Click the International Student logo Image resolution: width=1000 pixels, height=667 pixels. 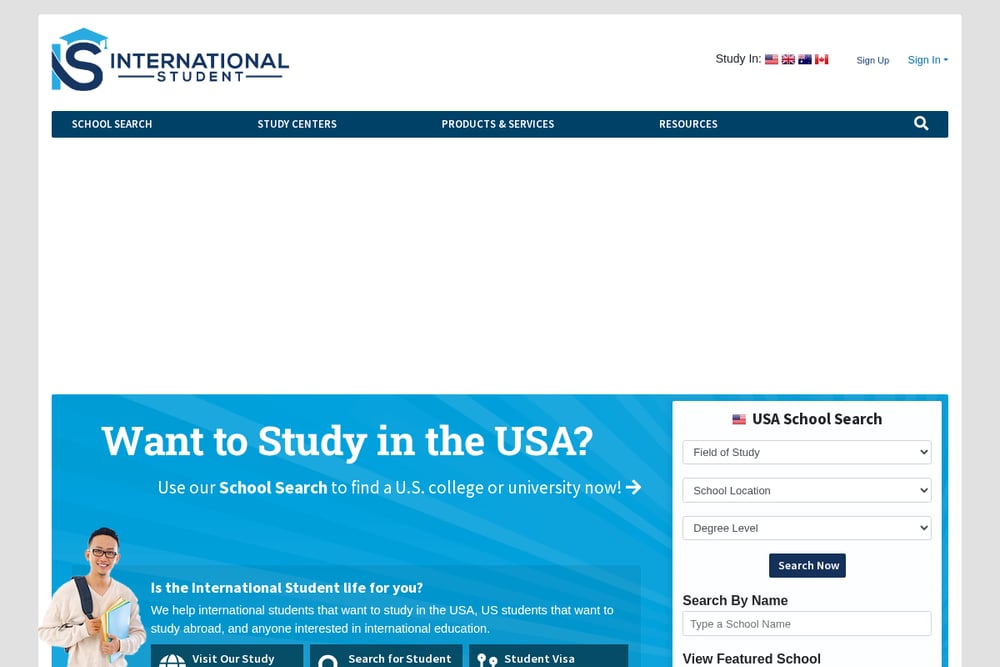click(x=170, y=59)
